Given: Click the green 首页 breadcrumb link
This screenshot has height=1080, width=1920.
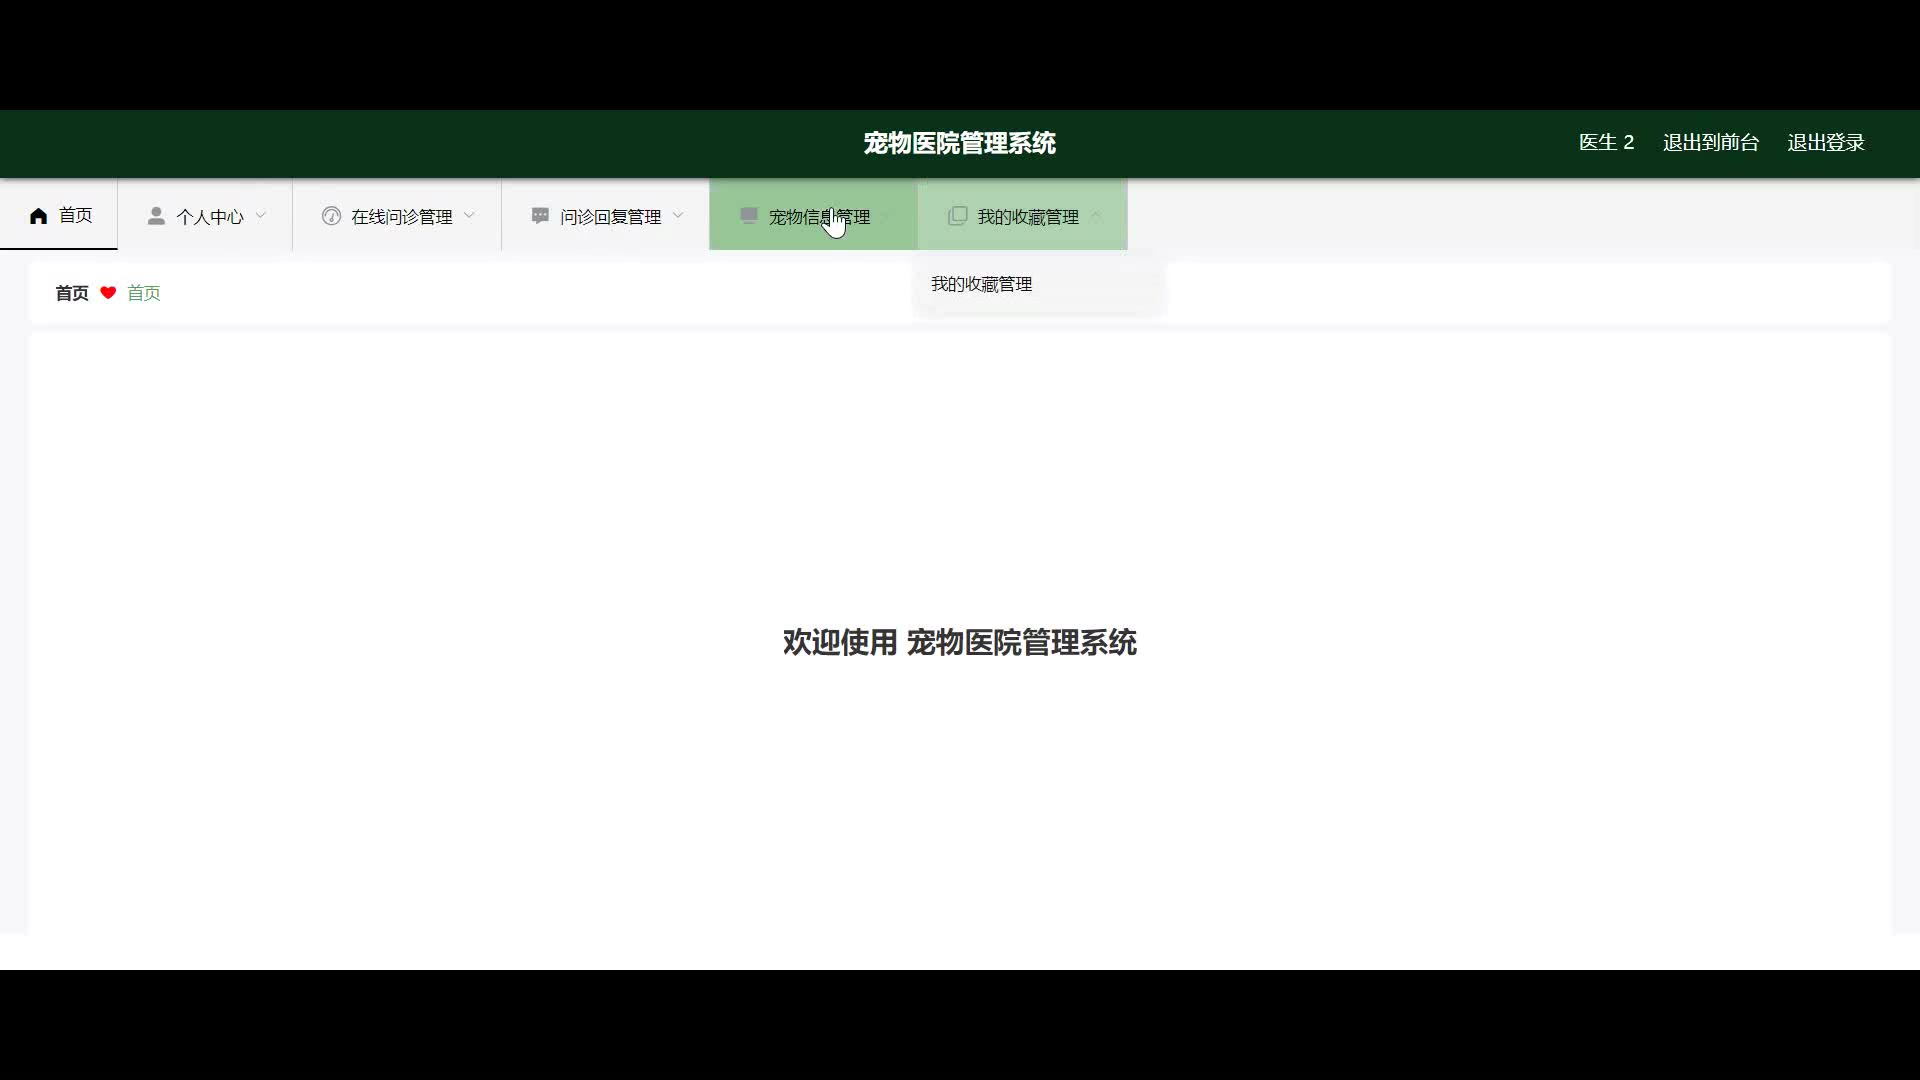Looking at the screenshot, I should tap(144, 293).
